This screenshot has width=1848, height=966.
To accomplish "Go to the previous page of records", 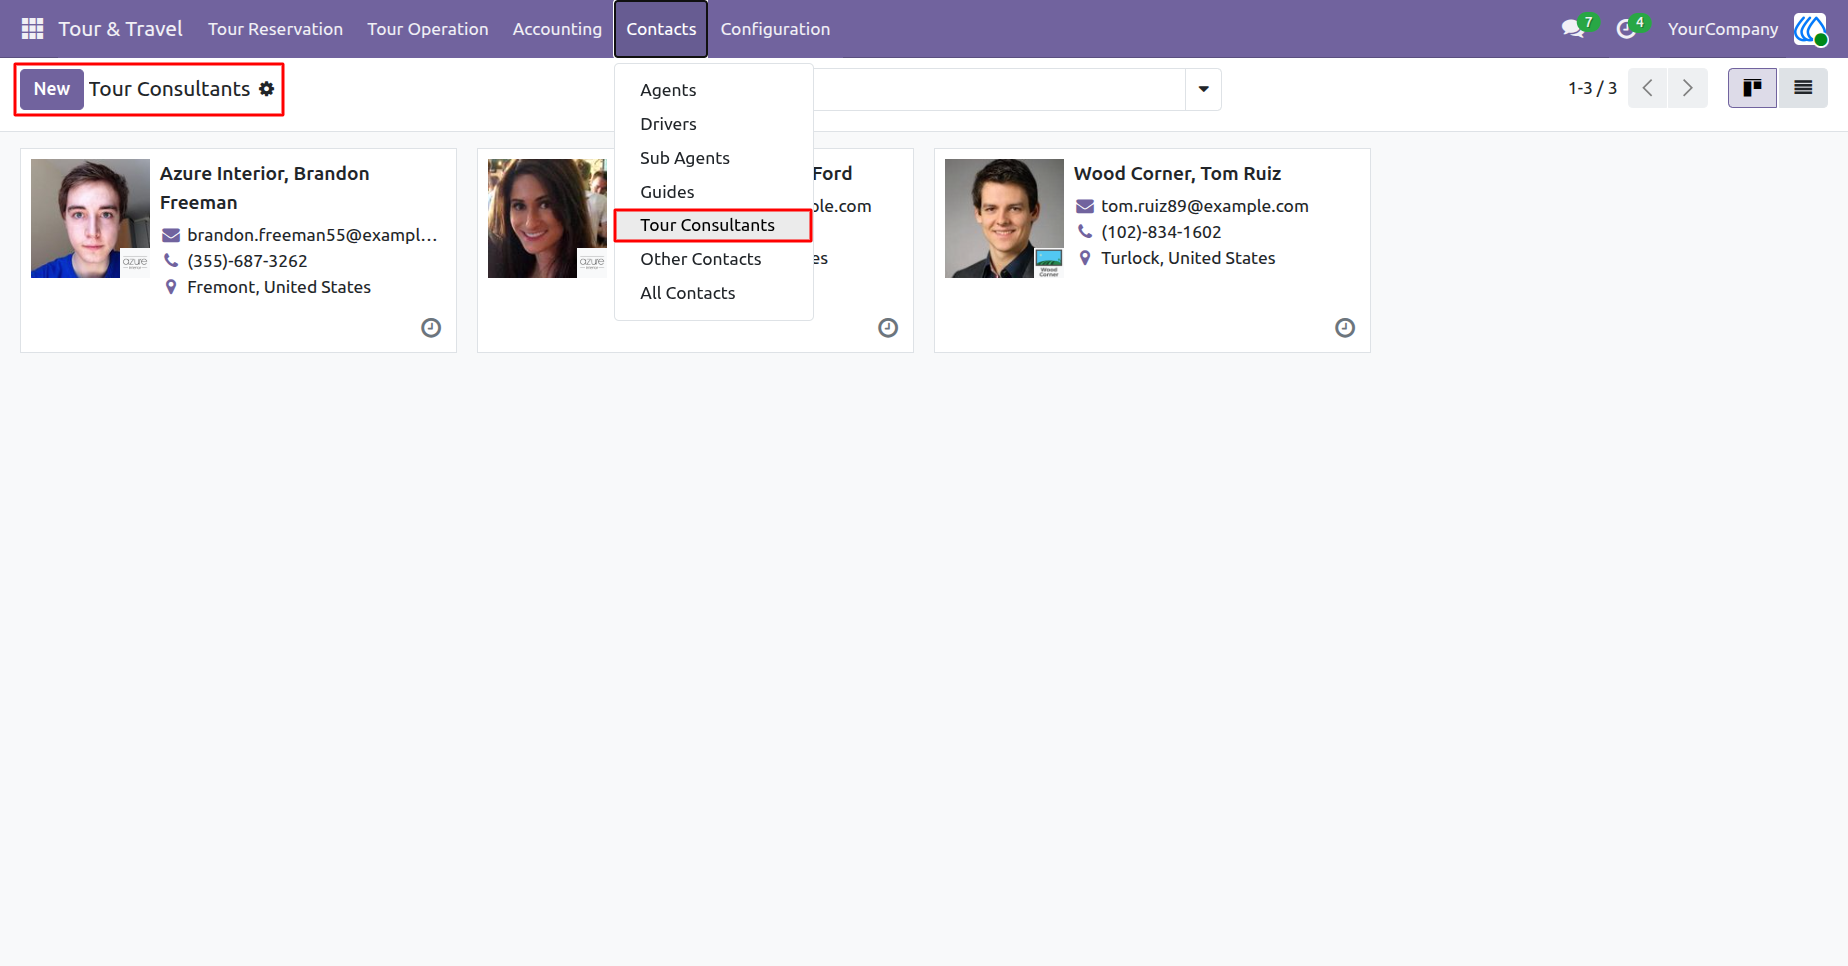I will point(1648,88).
